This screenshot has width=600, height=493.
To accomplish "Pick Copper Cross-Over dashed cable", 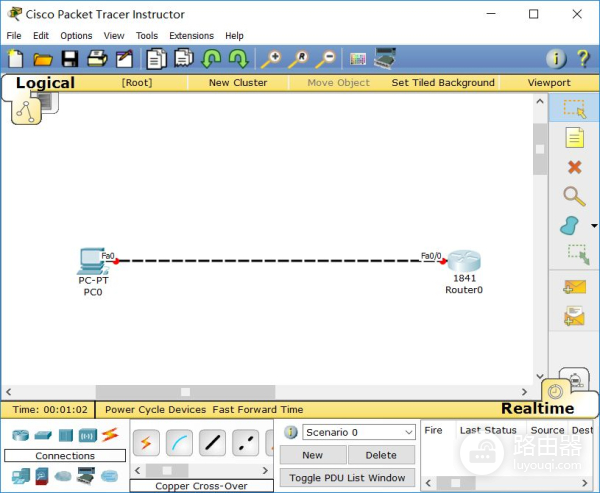I will (245, 443).
